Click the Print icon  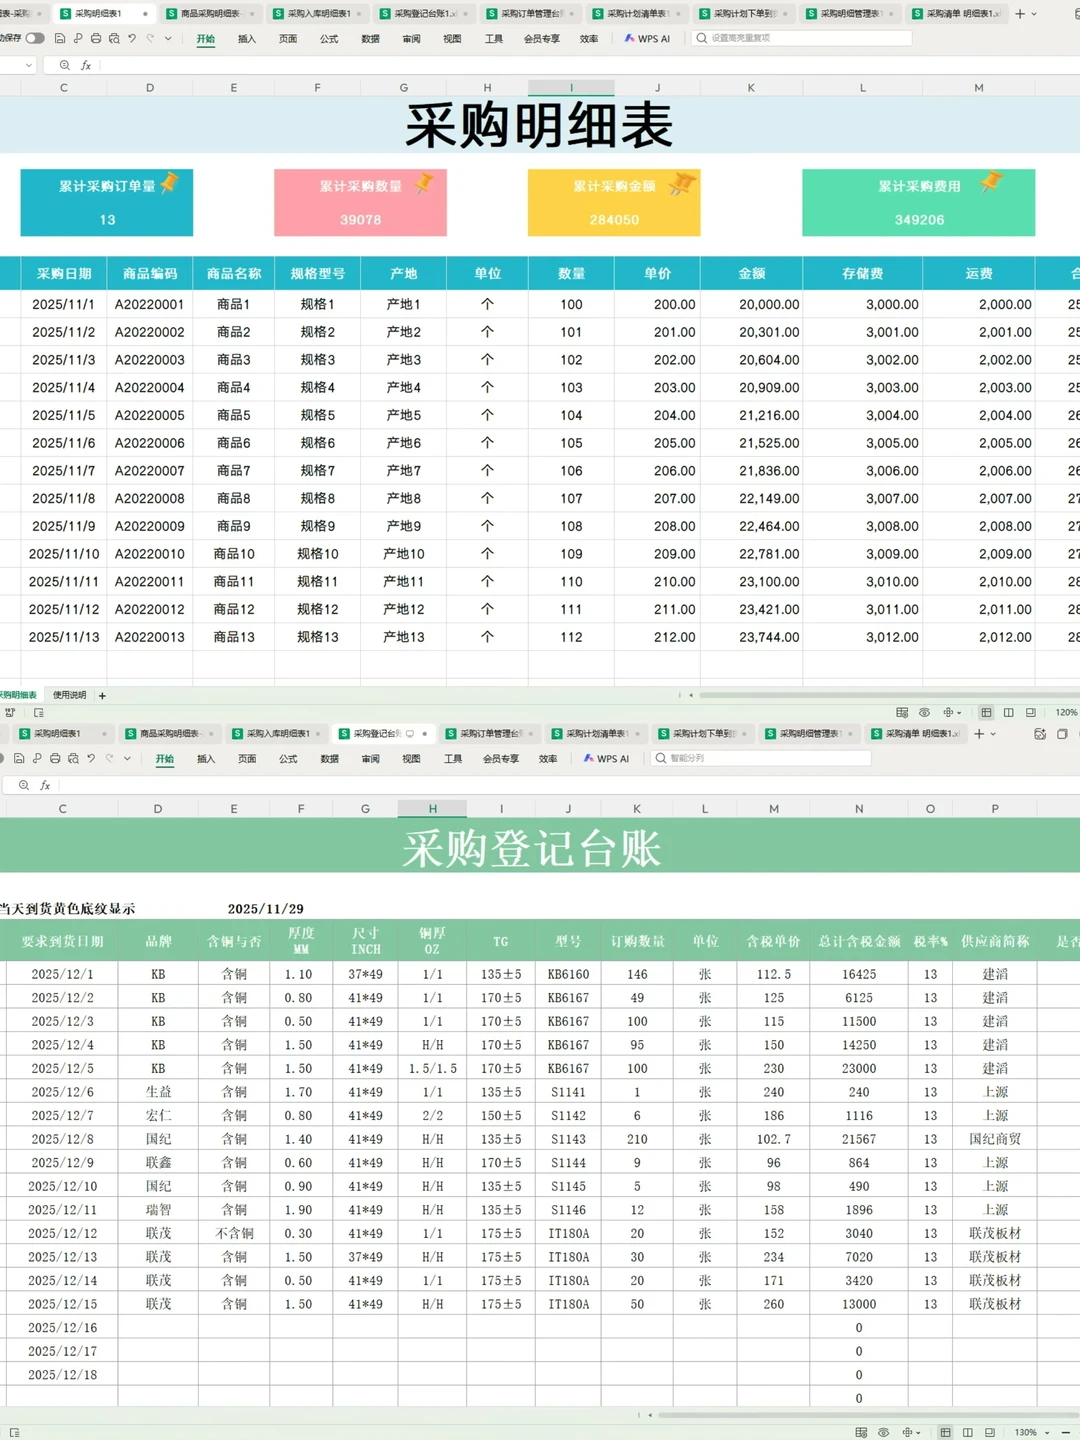[x=96, y=38]
